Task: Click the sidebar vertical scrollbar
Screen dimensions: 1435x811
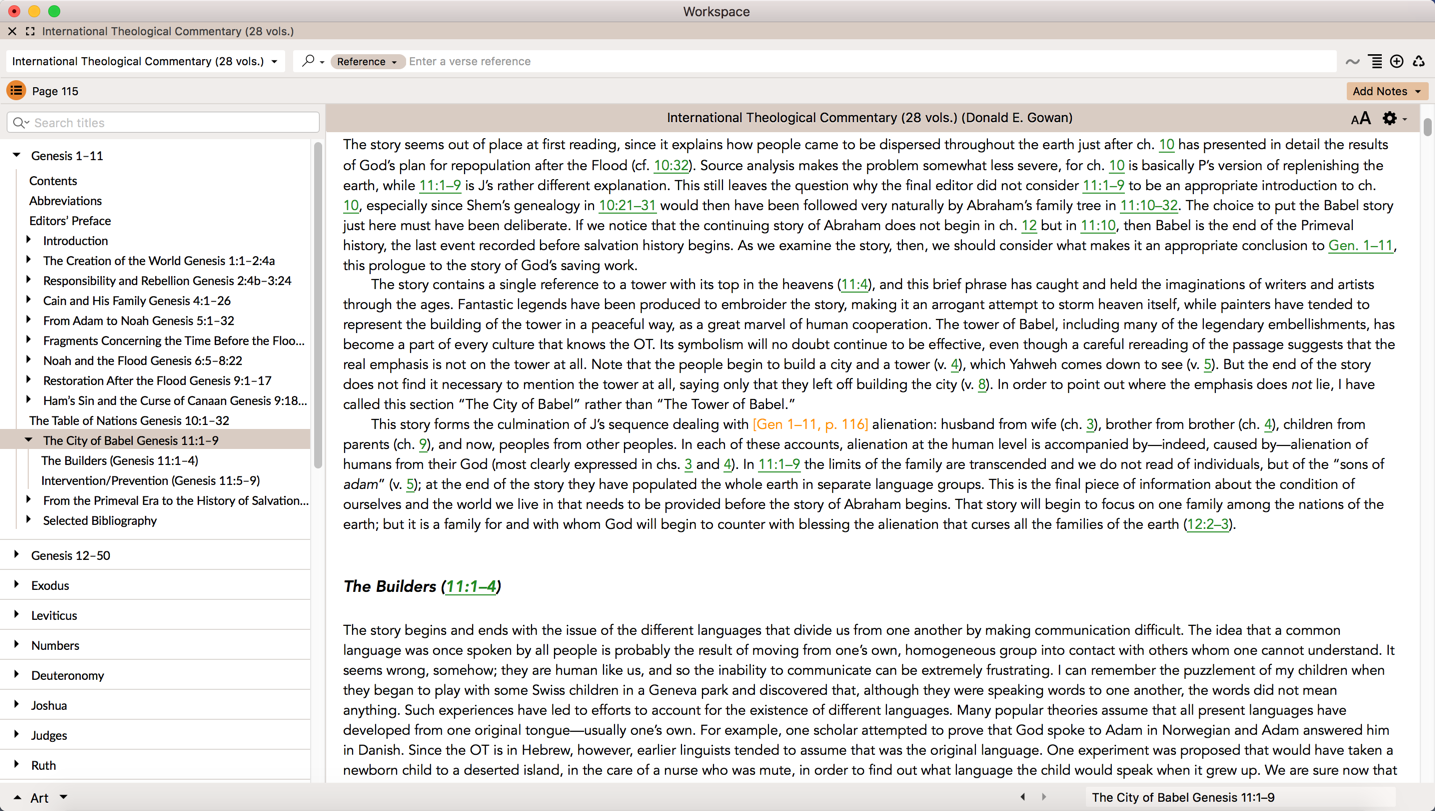Action: 318,305
